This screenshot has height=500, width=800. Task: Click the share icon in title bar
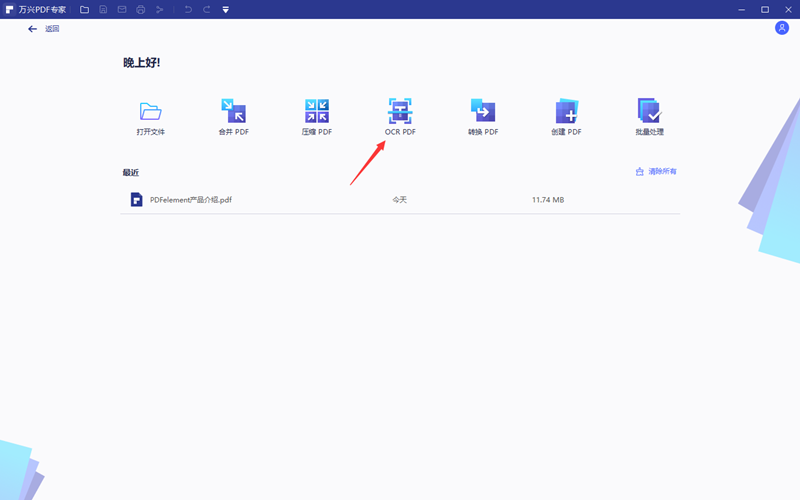[x=159, y=9]
